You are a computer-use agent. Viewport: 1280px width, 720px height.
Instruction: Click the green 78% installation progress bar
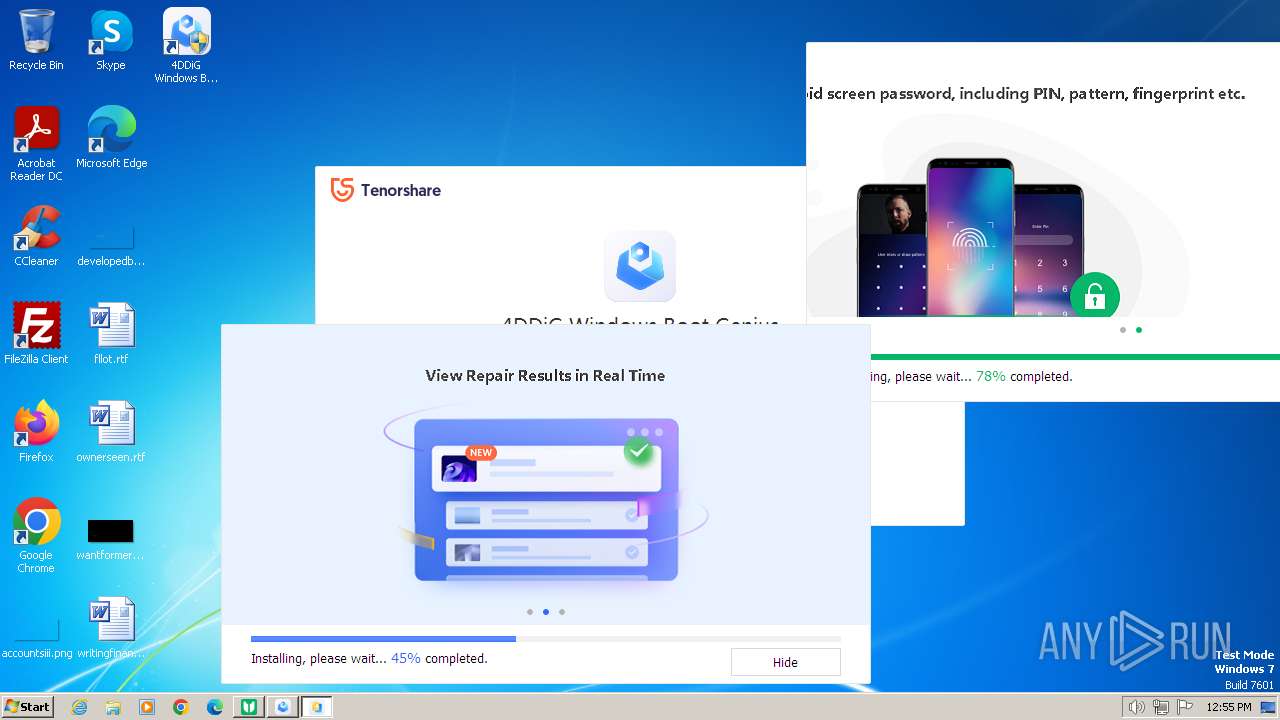tap(1075, 356)
